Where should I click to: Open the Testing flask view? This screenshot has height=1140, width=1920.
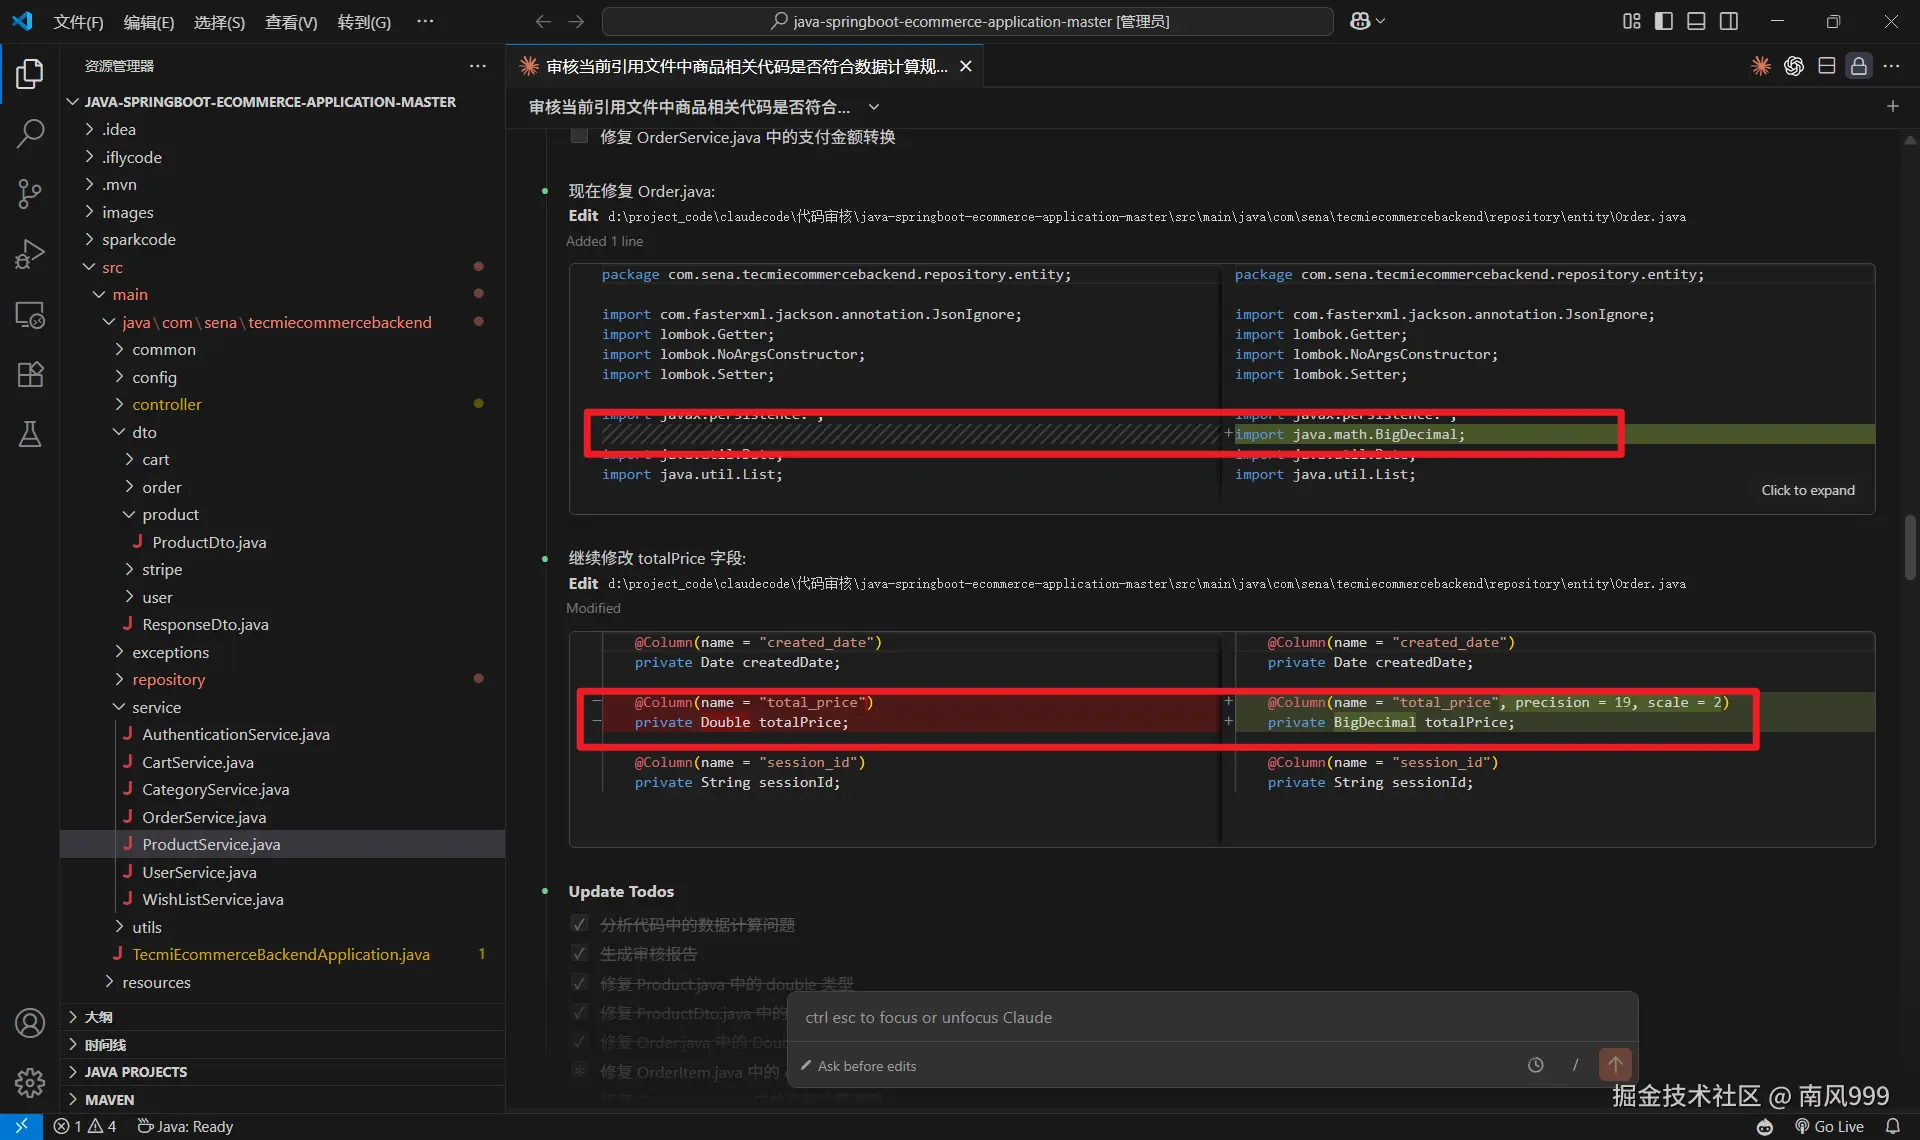[x=30, y=434]
